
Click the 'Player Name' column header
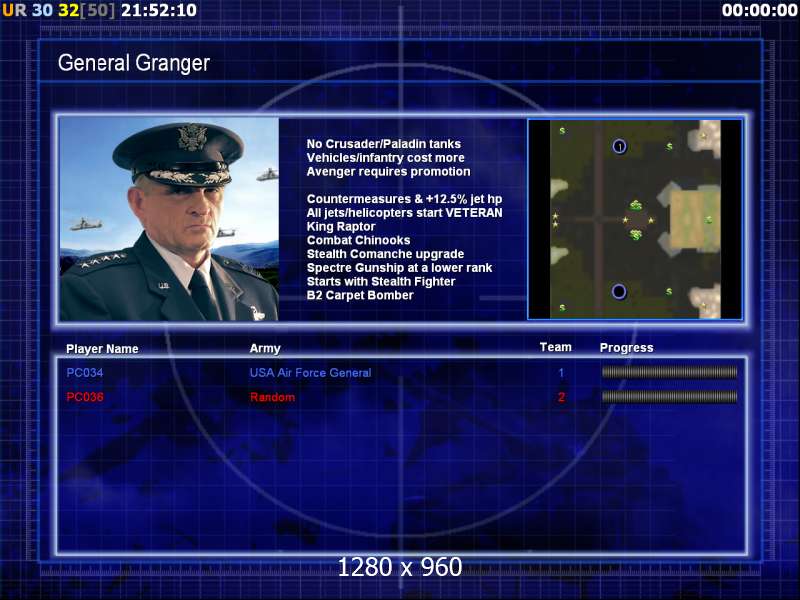[102, 349]
